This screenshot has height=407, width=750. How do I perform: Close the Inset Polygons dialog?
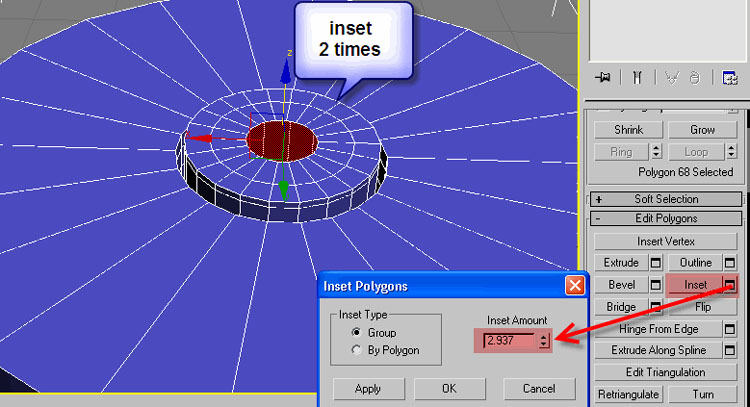tap(574, 286)
